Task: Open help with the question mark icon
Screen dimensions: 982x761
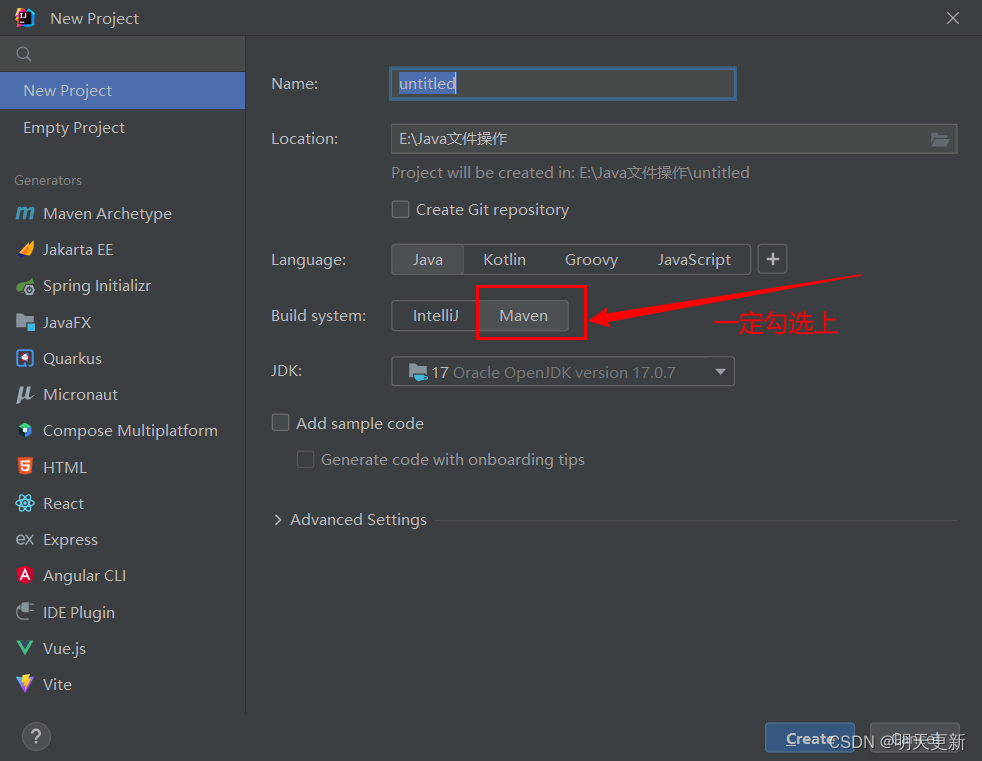Action: click(x=36, y=737)
